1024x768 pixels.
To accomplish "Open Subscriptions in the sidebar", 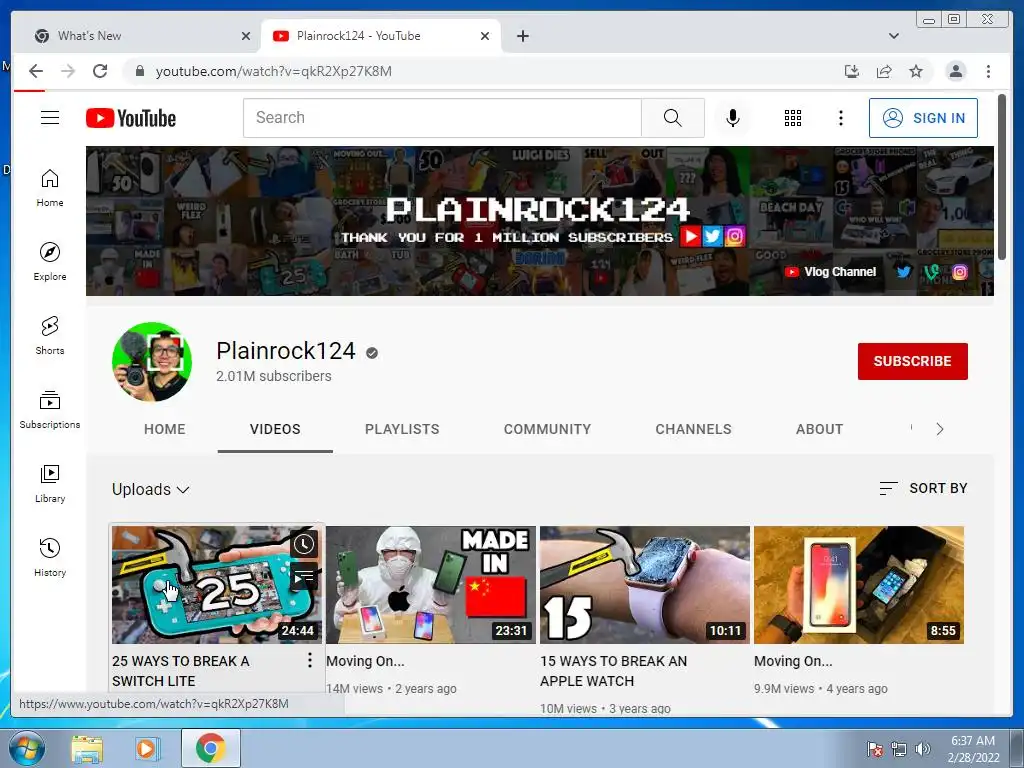I will (x=50, y=409).
